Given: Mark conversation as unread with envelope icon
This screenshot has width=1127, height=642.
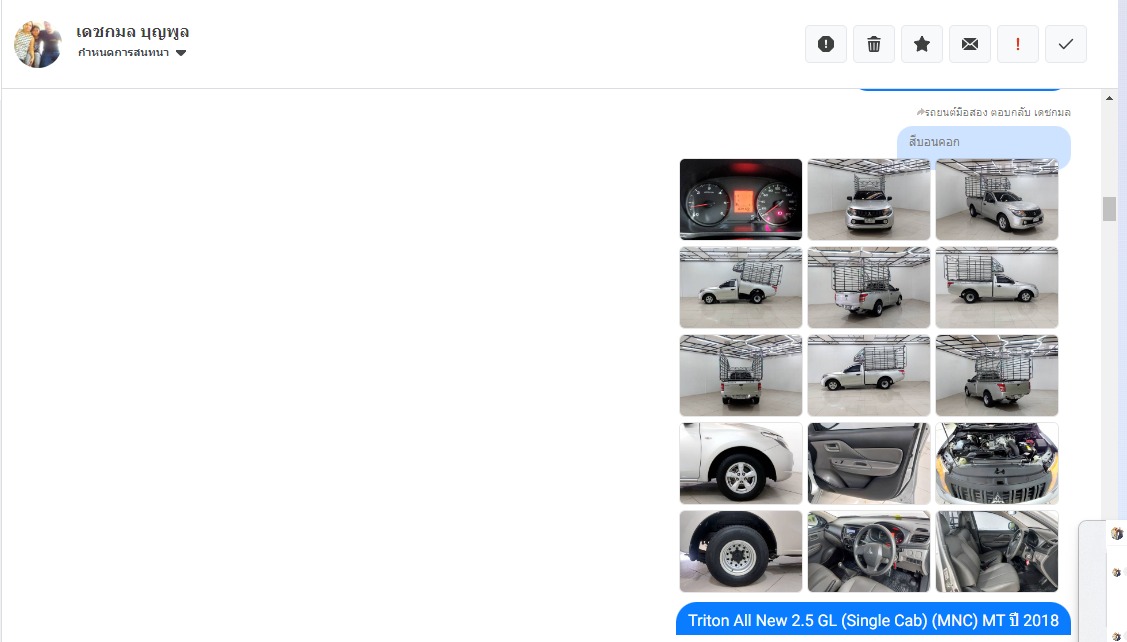Looking at the screenshot, I should tap(970, 44).
